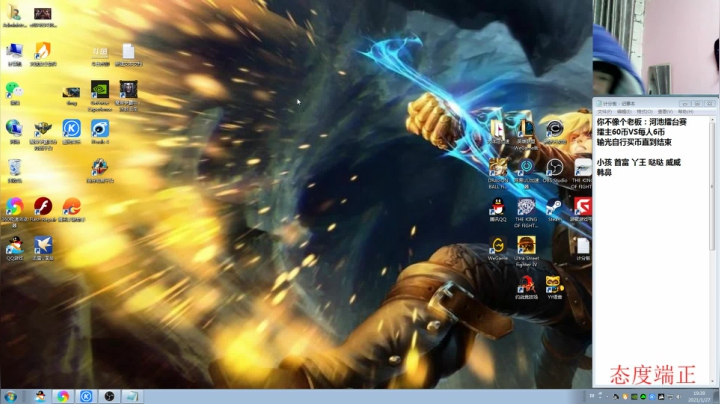
Task: Click the taskbar clock showing 2021/1/27
Action: tap(699, 397)
